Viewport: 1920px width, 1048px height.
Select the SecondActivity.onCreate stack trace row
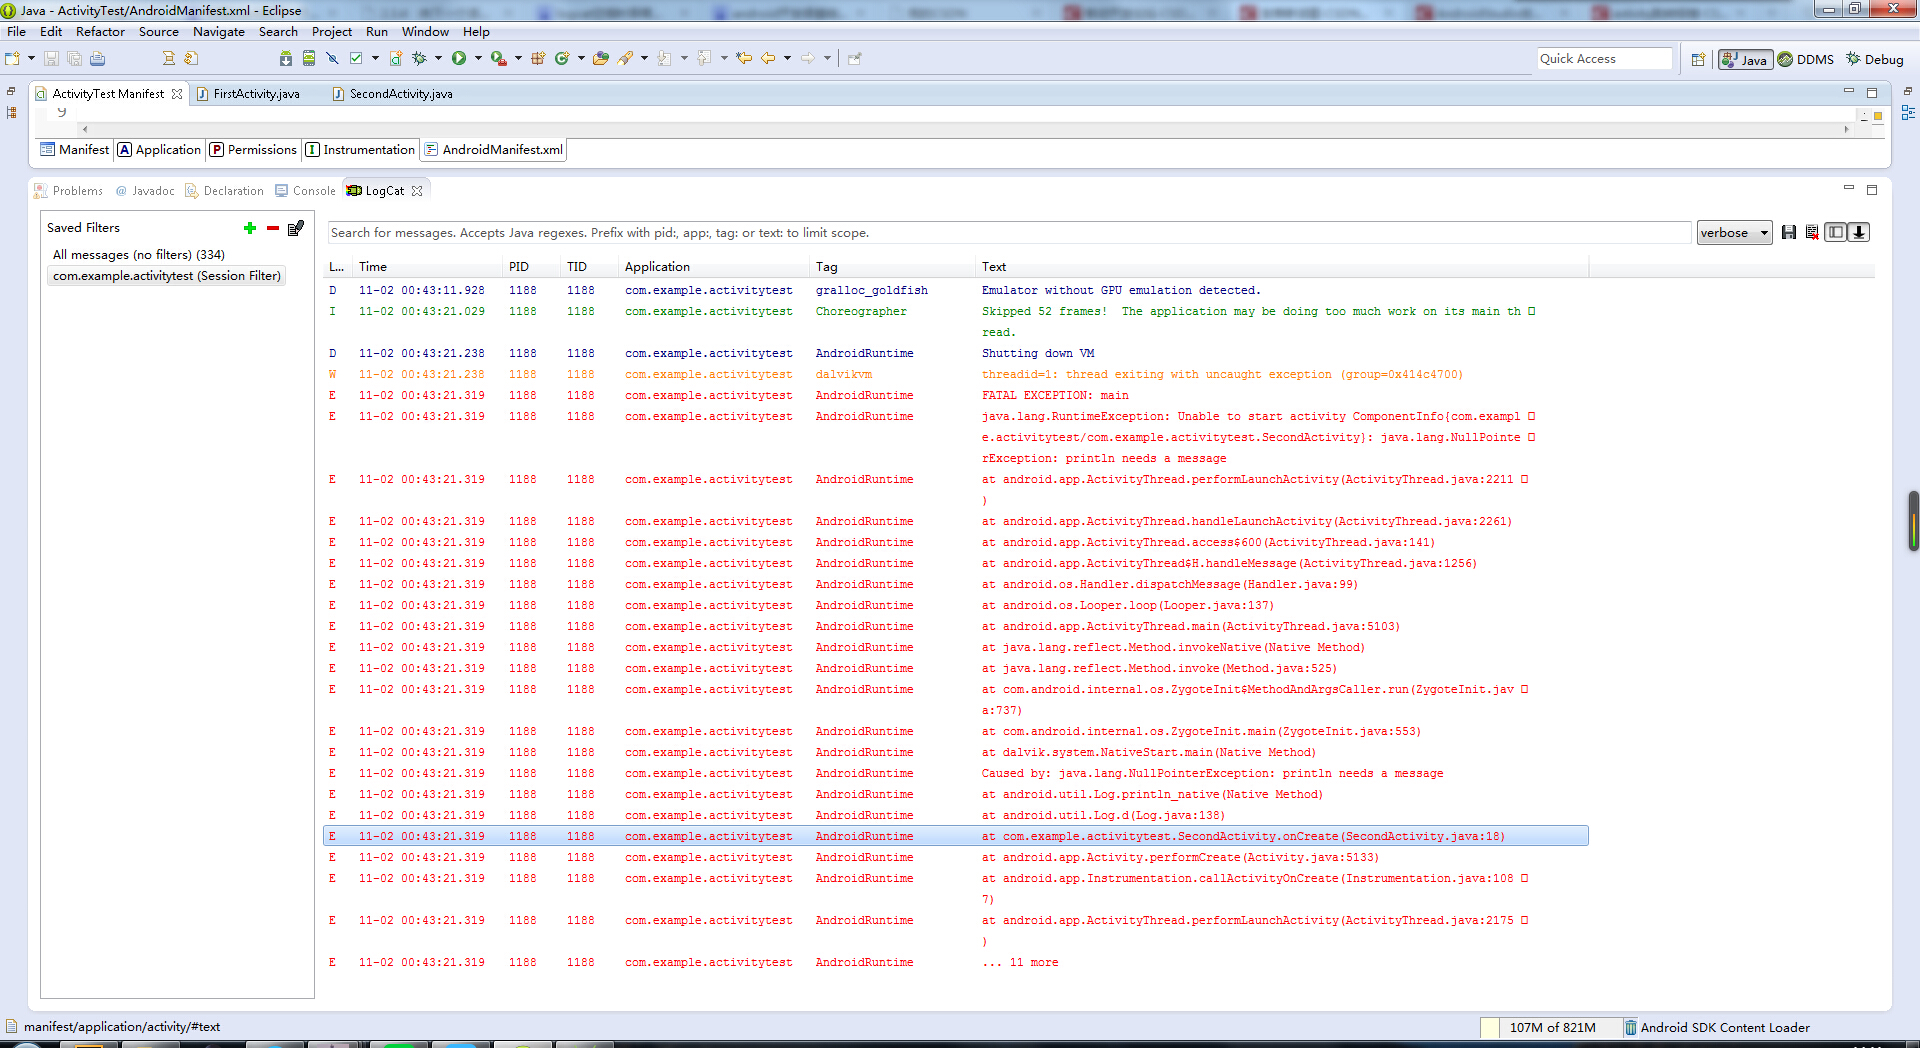tap(956, 837)
